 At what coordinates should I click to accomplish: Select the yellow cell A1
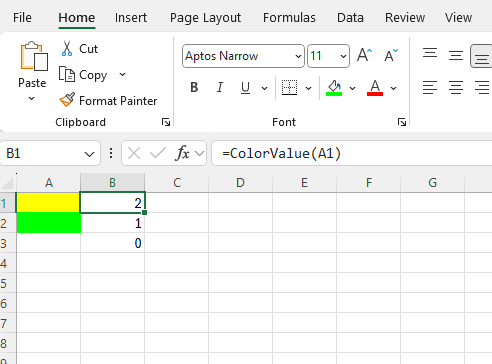pos(48,203)
